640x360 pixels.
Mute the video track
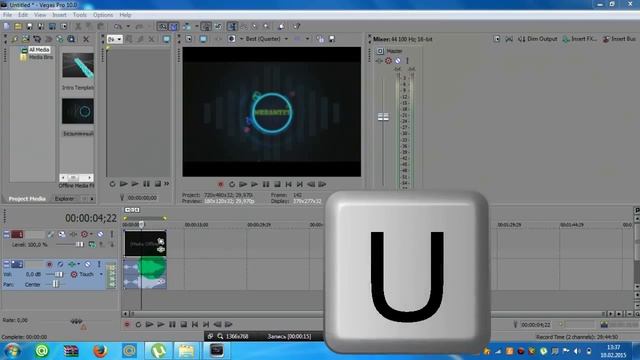click(100, 234)
